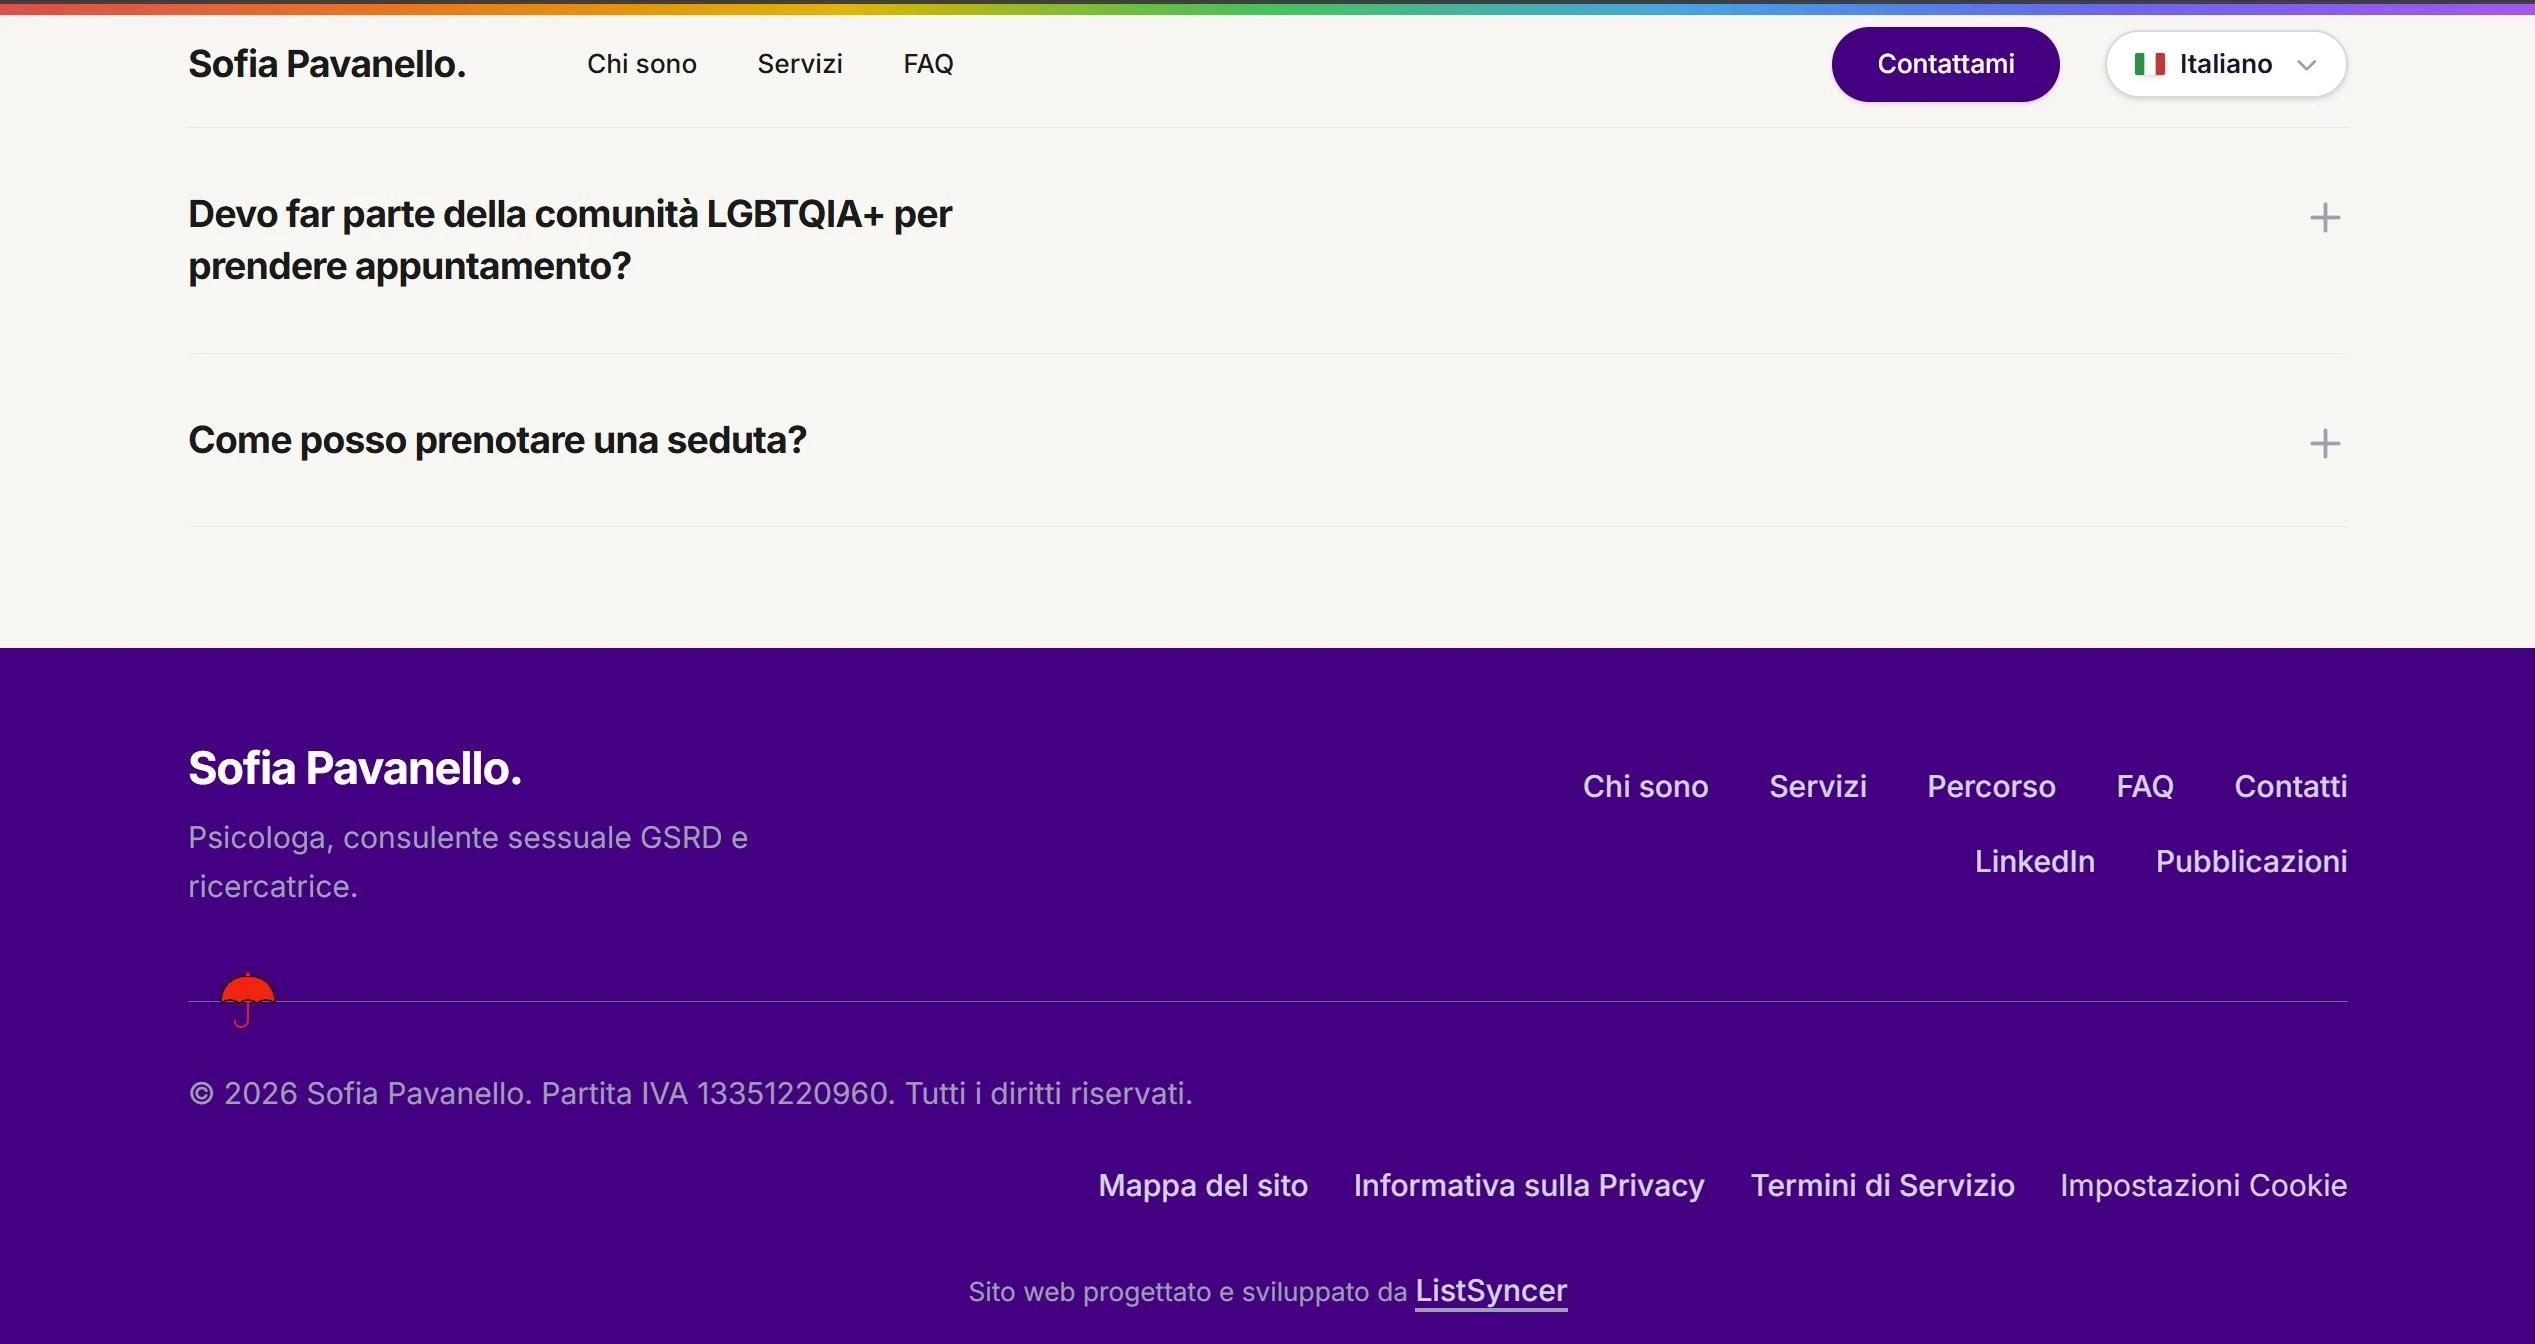
Task: Open the ListSyncer link
Action: coord(1491,1291)
